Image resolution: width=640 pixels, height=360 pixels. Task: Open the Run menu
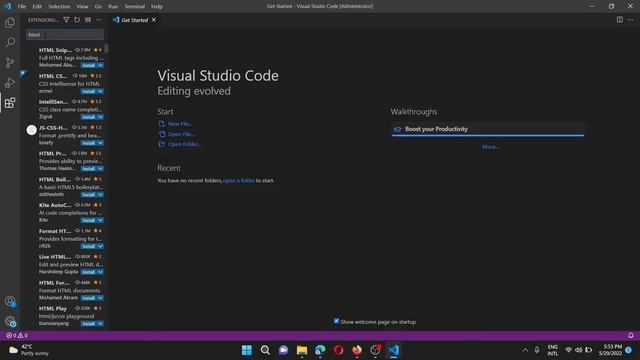[x=113, y=6]
